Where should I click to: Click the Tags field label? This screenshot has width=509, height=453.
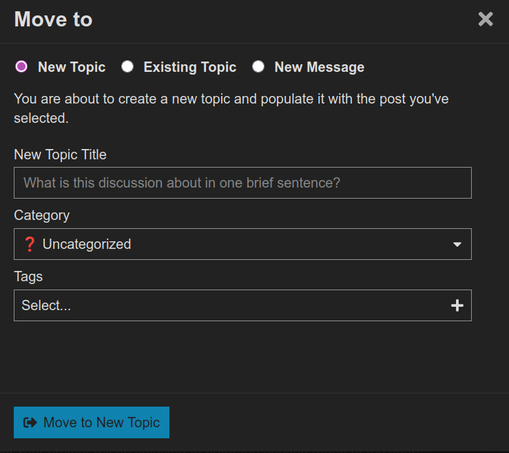(28, 277)
